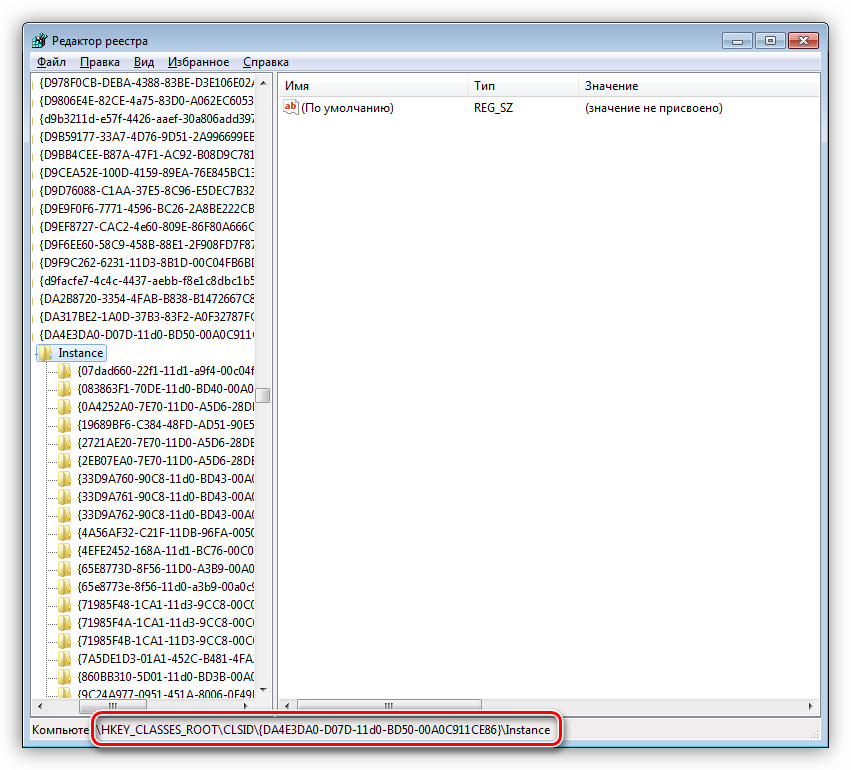Open the Справка menu
851x770 pixels.
266,62
